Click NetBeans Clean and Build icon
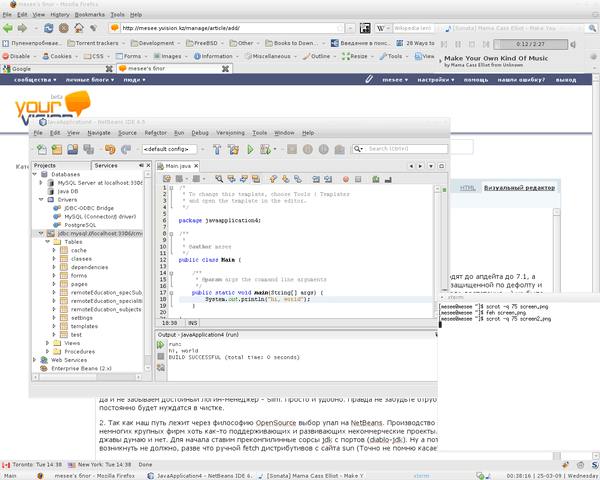Image resolution: width=600 pixels, height=480 pixels. pyautogui.click(x=233, y=149)
